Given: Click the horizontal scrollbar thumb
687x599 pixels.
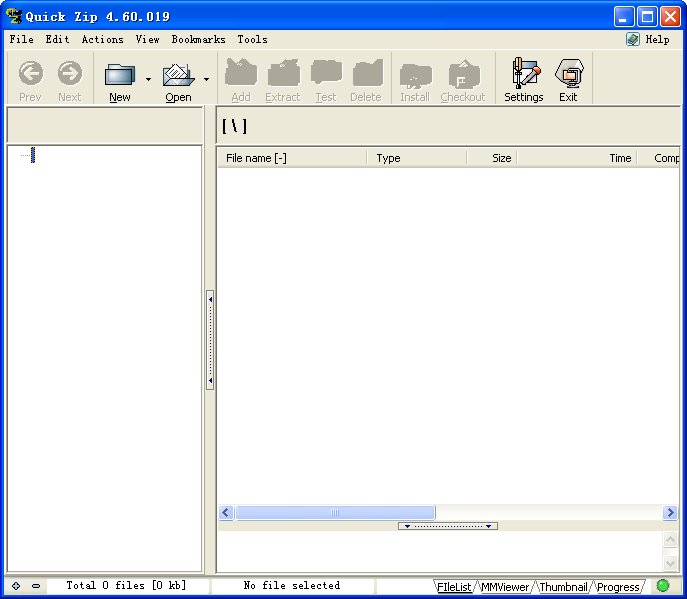Looking at the screenshot, I should point(335,513).
